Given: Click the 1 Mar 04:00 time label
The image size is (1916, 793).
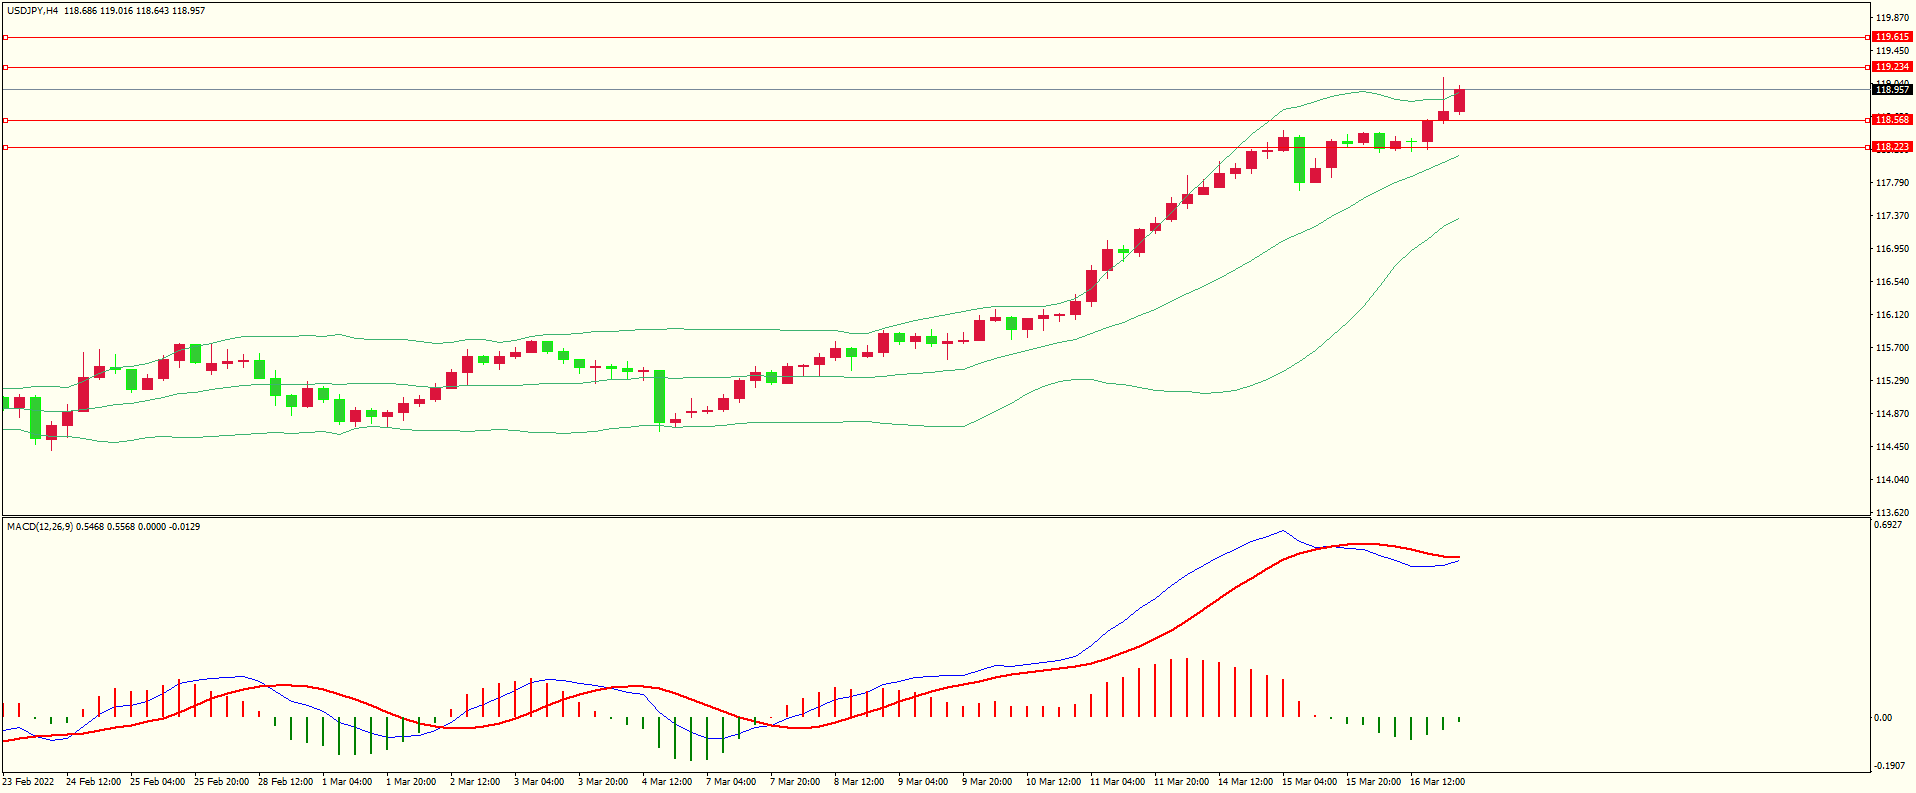Looking at the screenshot, I should 347,782.
